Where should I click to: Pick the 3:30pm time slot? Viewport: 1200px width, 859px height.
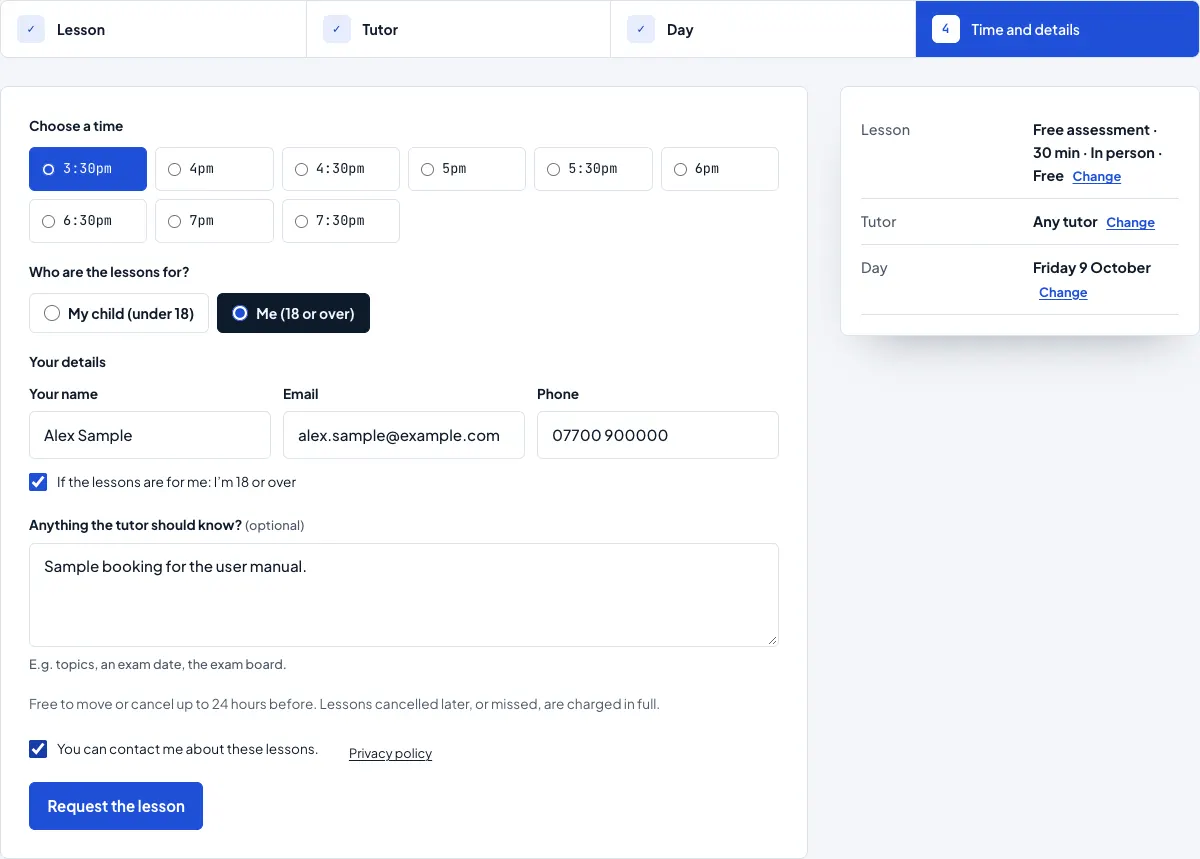coord(88,169)
